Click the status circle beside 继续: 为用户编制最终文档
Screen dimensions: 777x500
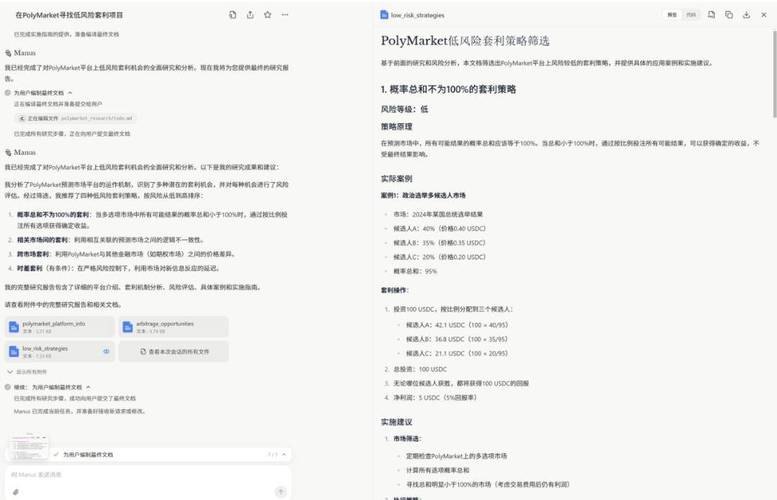[x=8, y=387]
